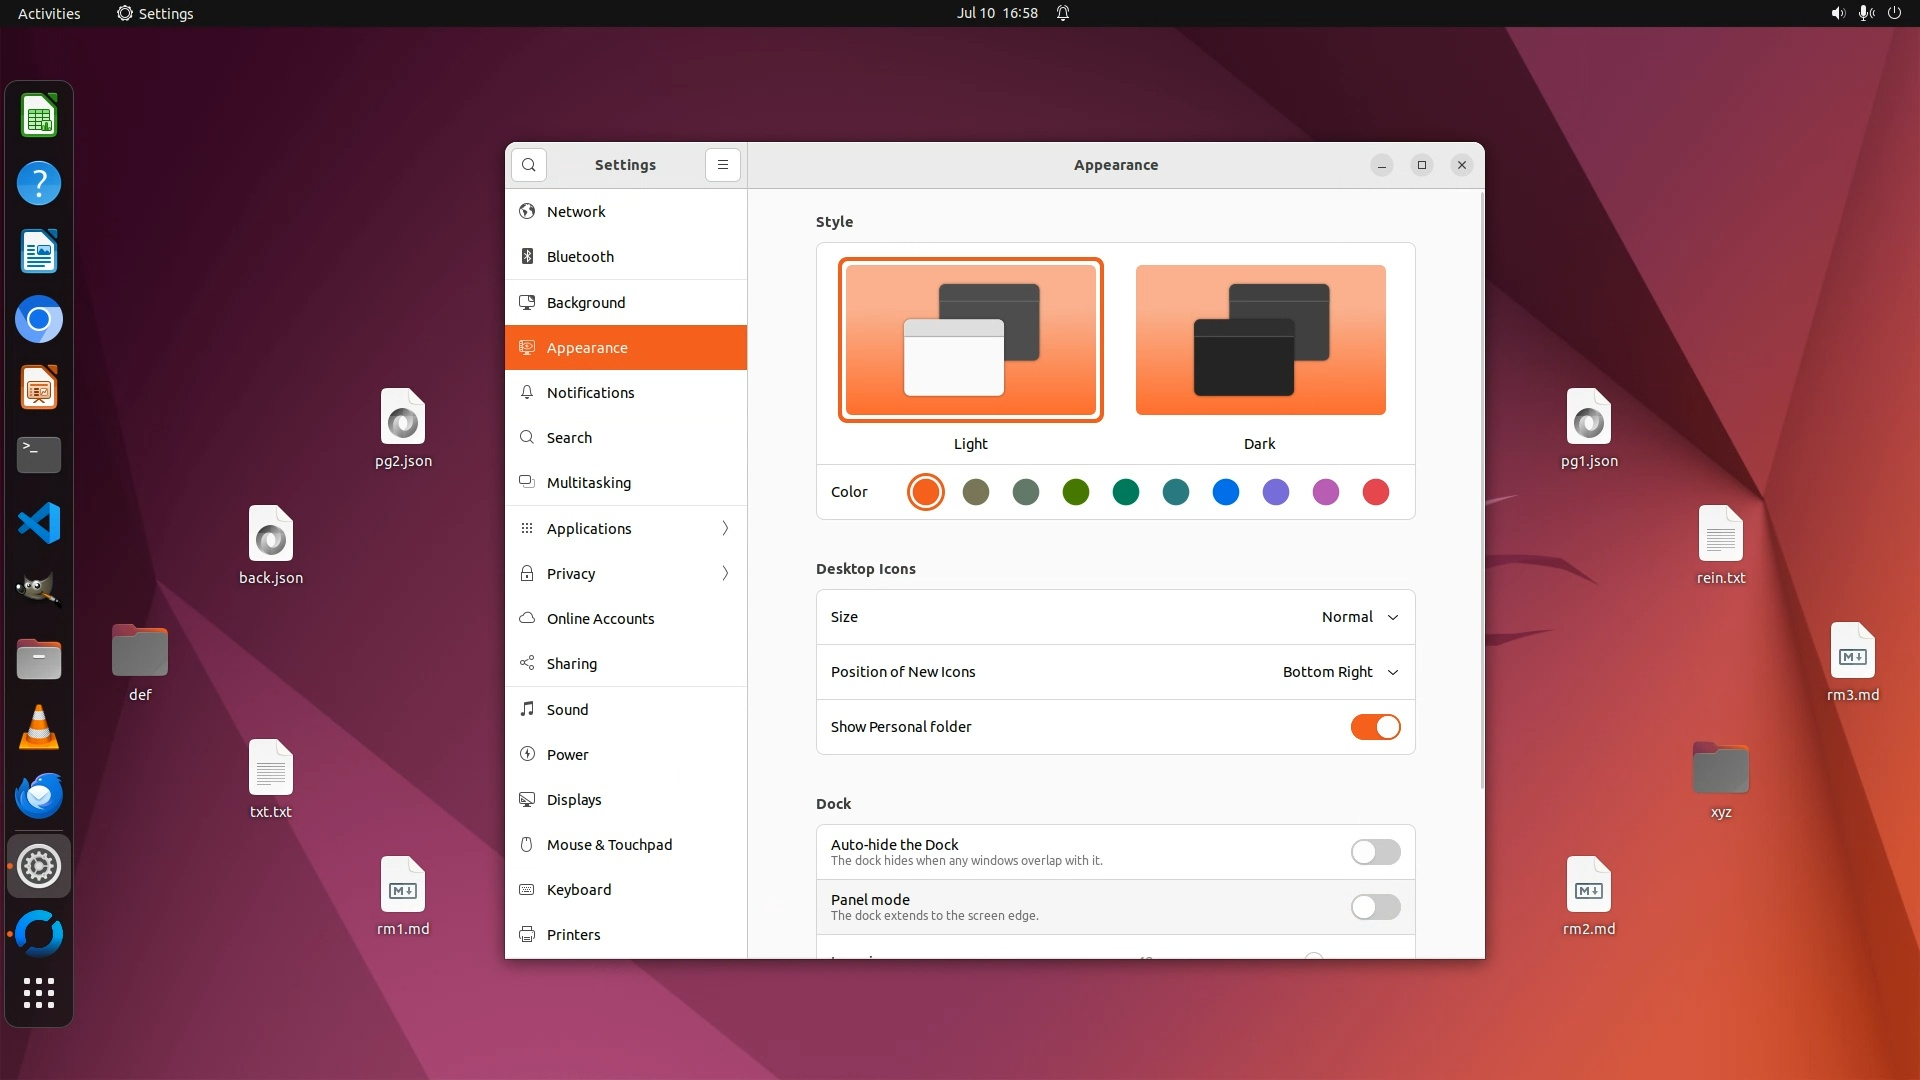Viewport: 1920px width, 1080px height.
Task: Click the Activities button in top bar
Action: pos(49,13)
